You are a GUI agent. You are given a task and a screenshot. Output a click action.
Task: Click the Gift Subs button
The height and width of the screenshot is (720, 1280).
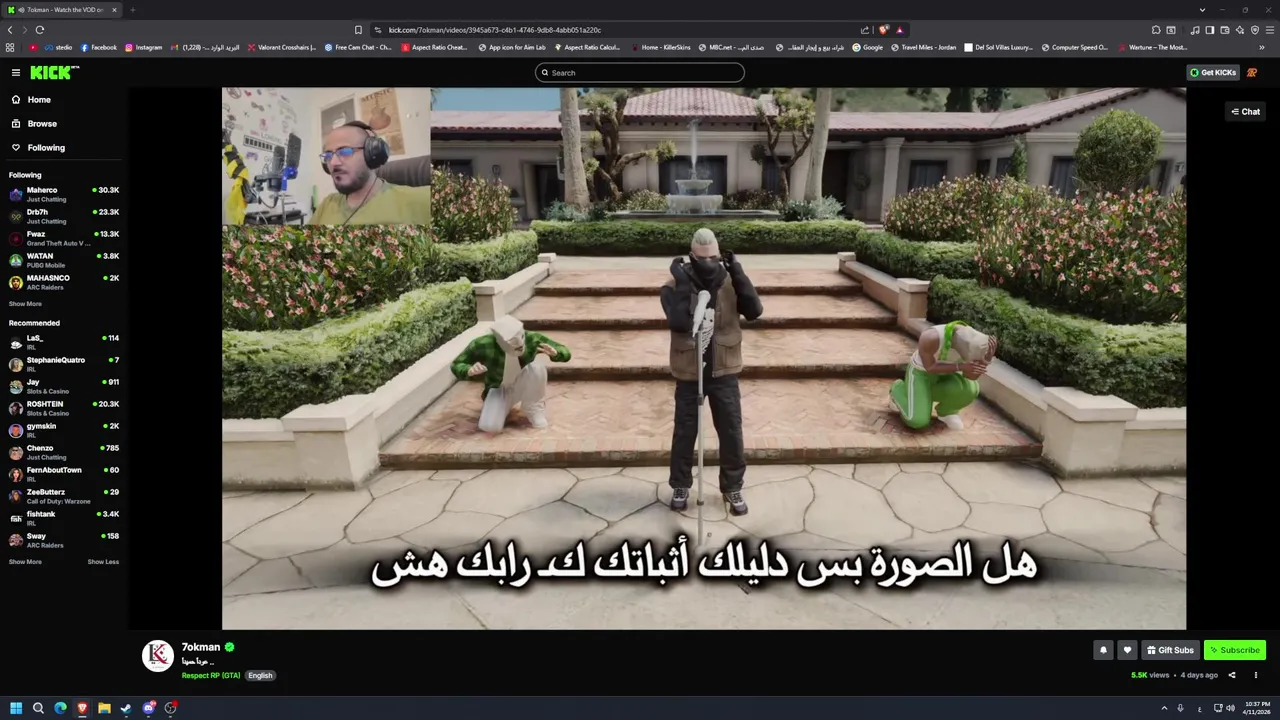[1170, 650]
